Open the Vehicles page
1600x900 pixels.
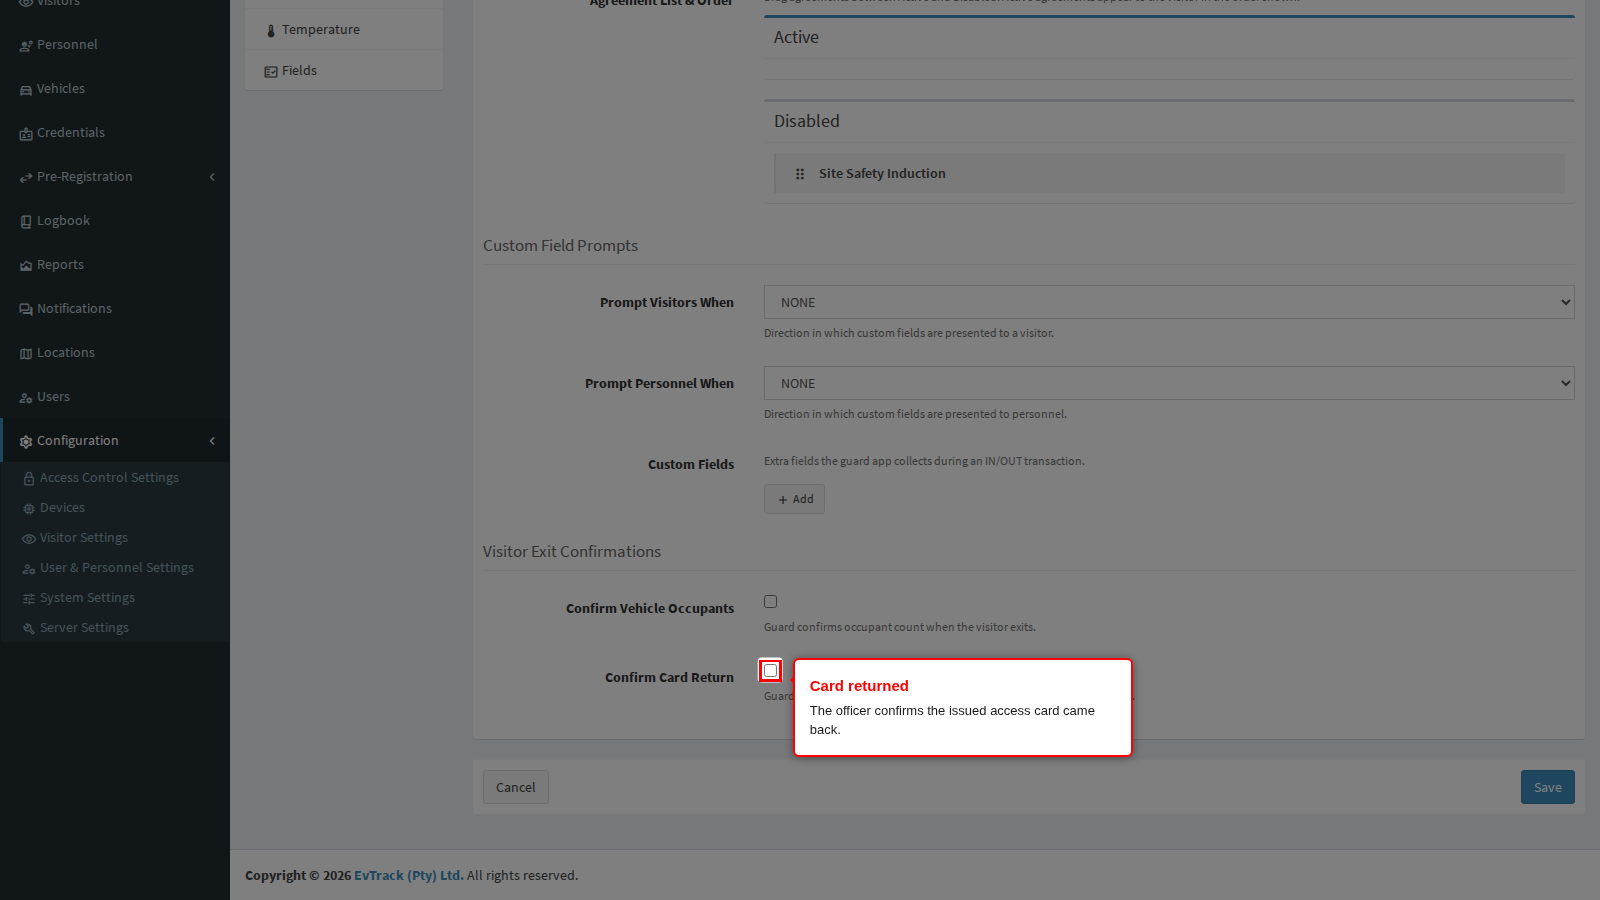click(115, 89)
